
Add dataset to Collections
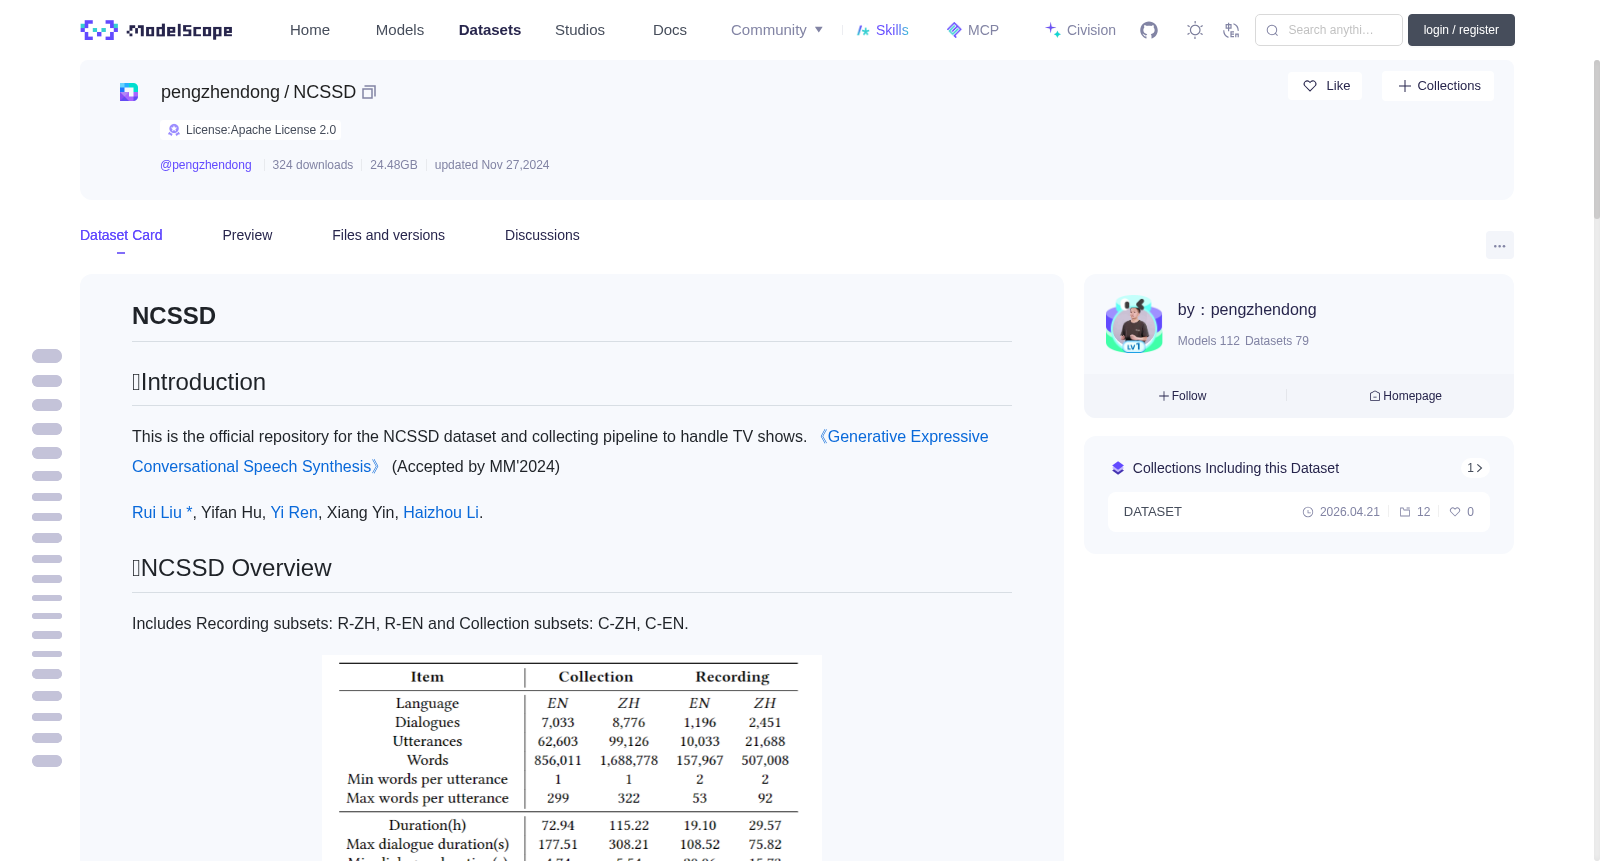1438,86
